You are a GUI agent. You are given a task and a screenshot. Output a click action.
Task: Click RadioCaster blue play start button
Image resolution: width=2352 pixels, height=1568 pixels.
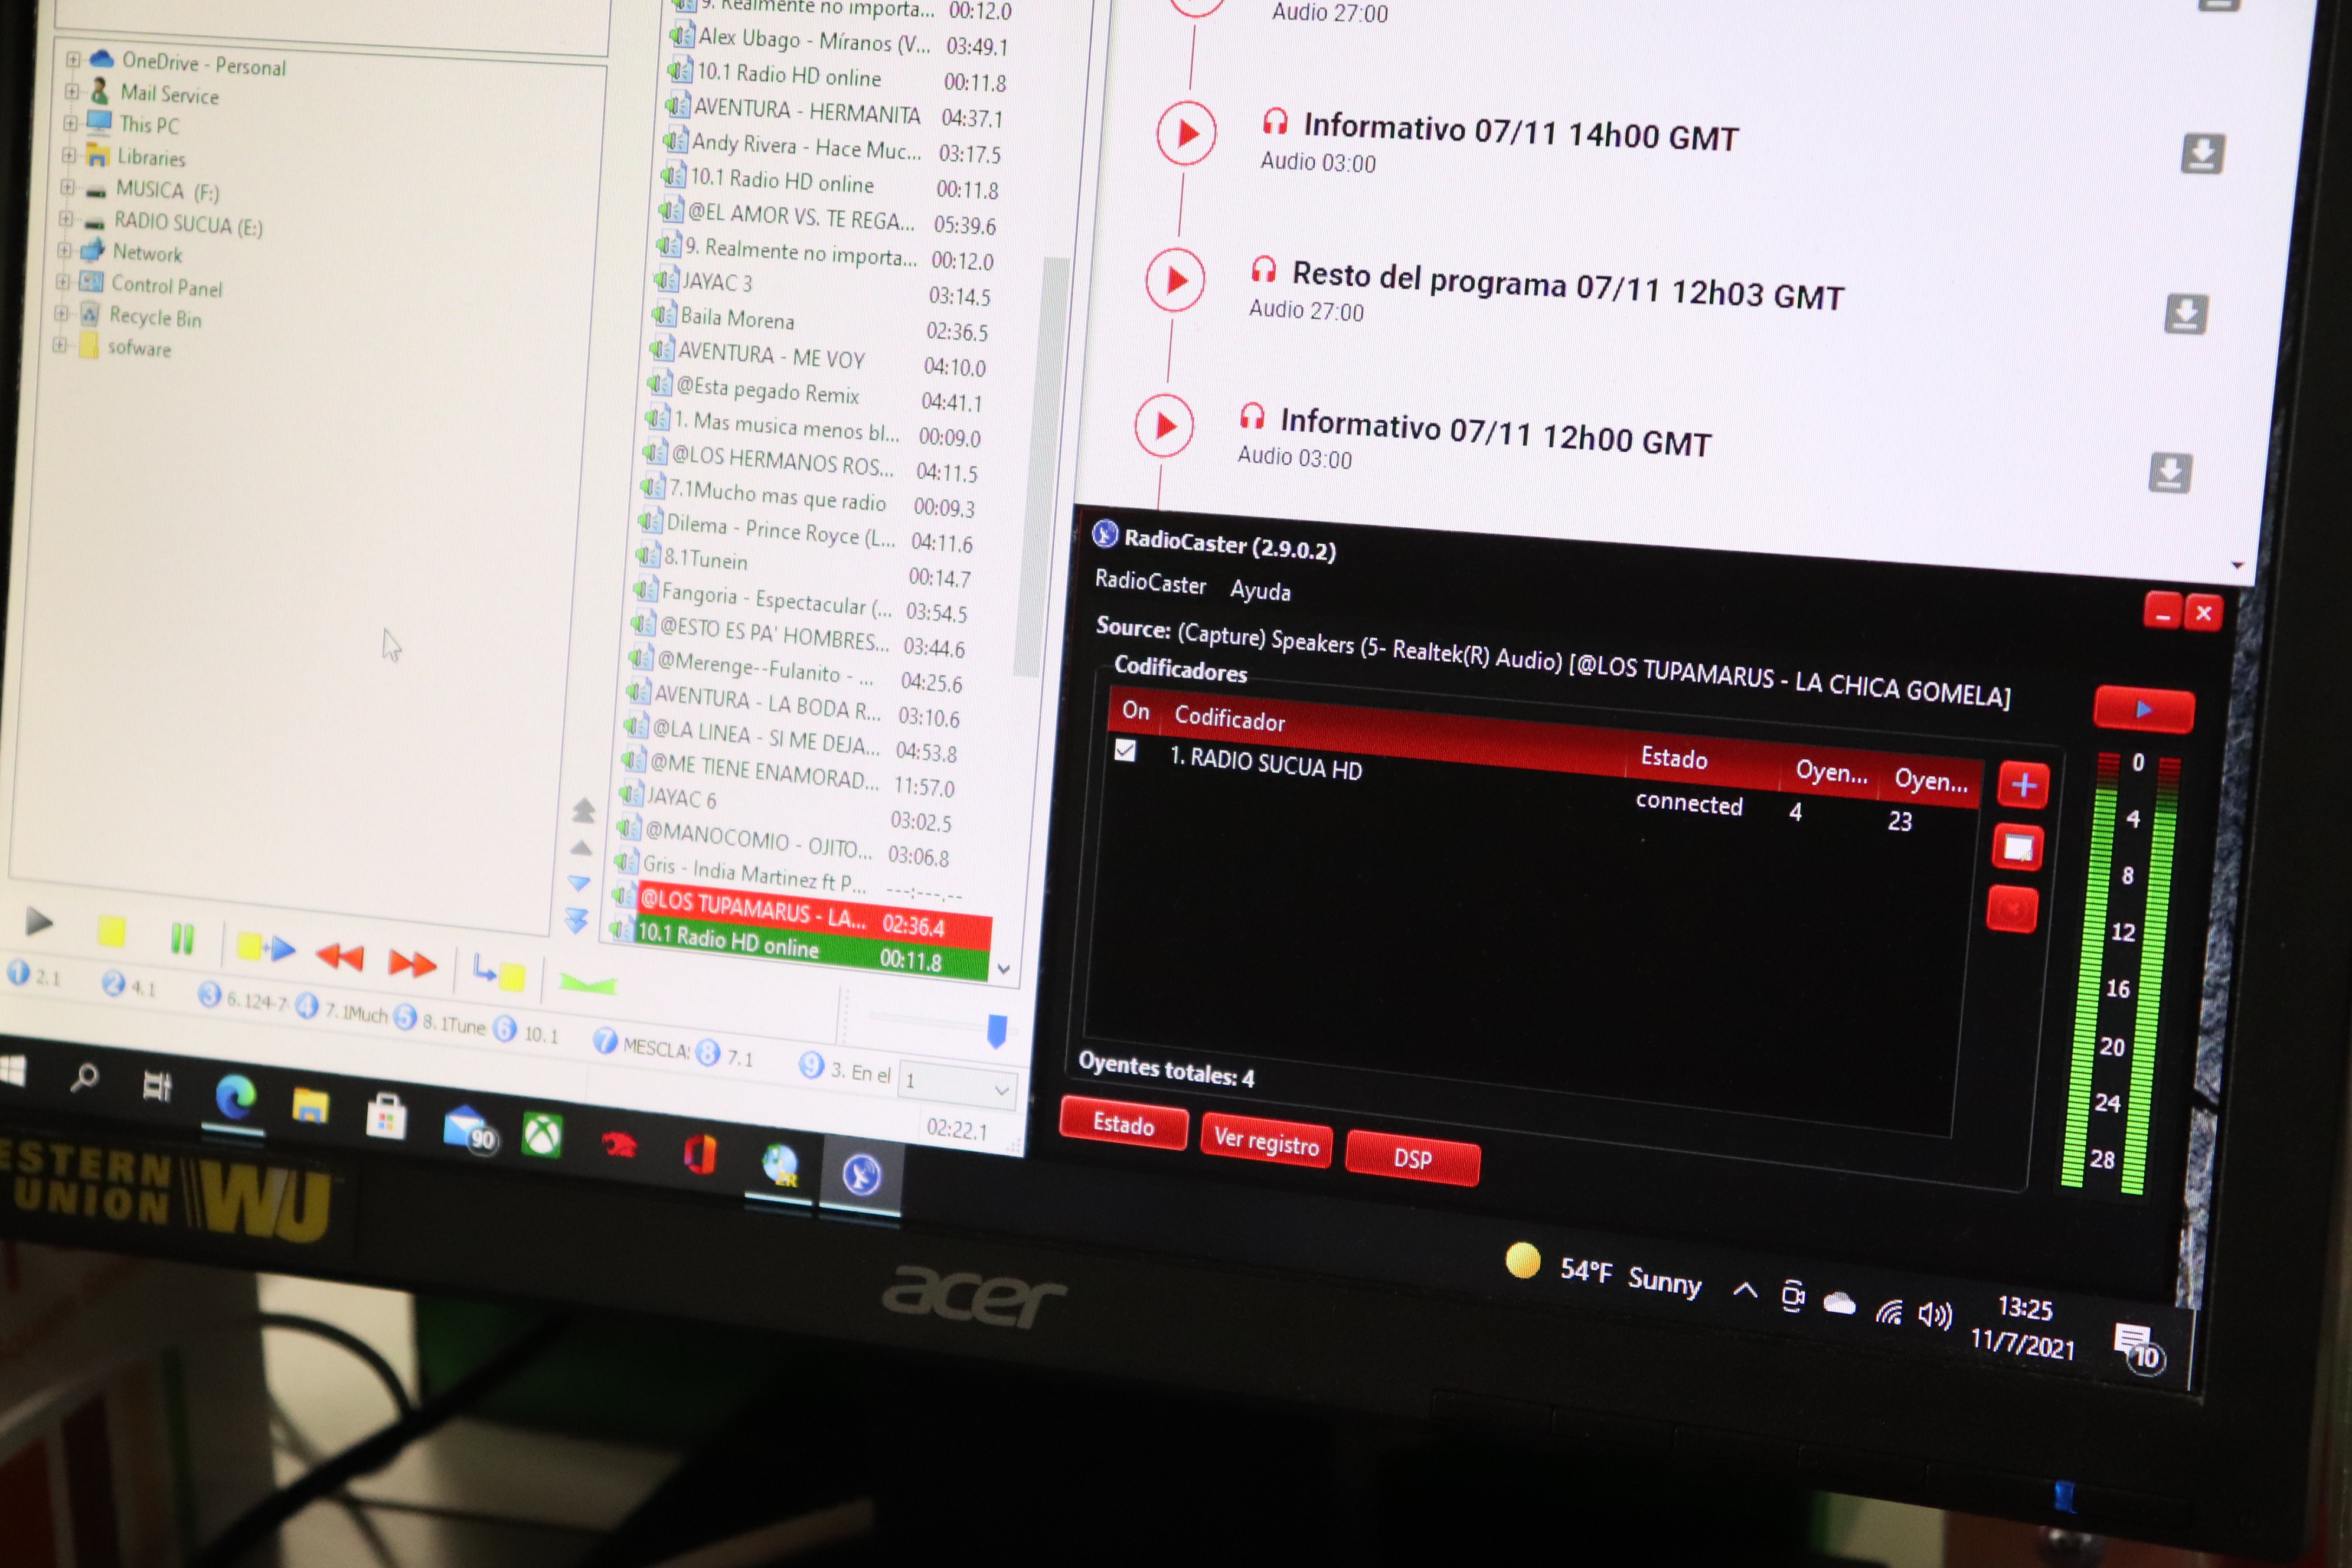click(x=2143, y=710)
